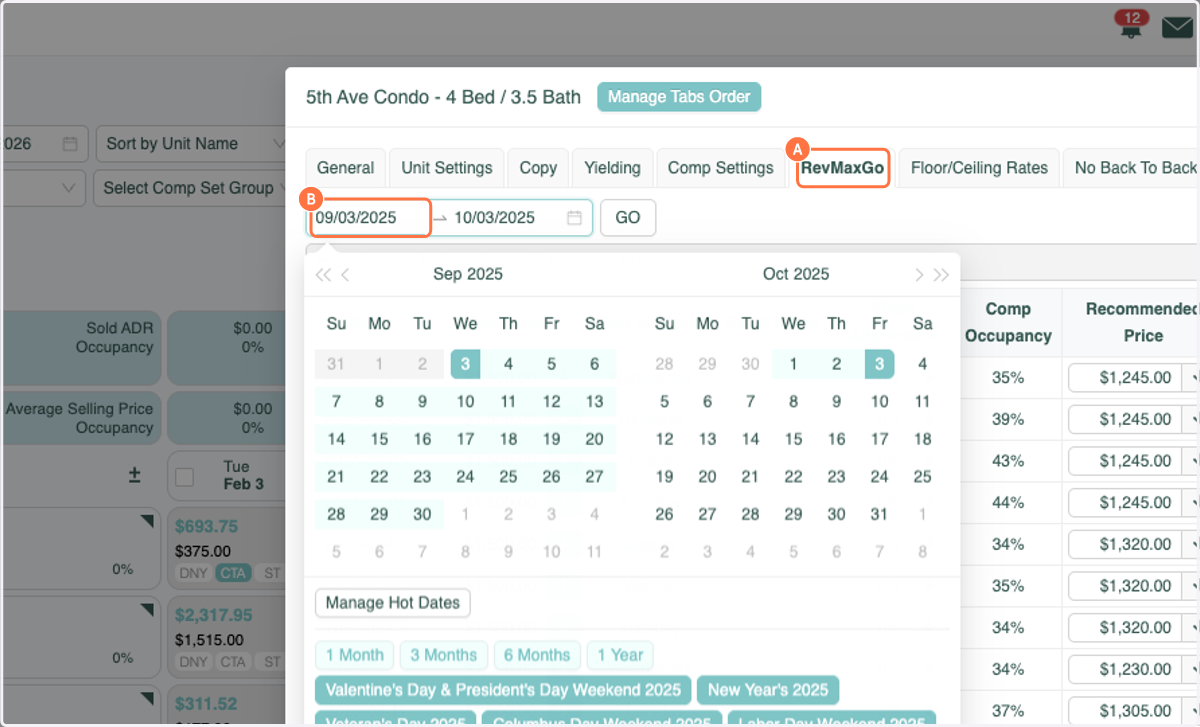Go to previous month with single-left arrow
The height and width of the screenshot is (727, 1200).
tap(345, 275)
